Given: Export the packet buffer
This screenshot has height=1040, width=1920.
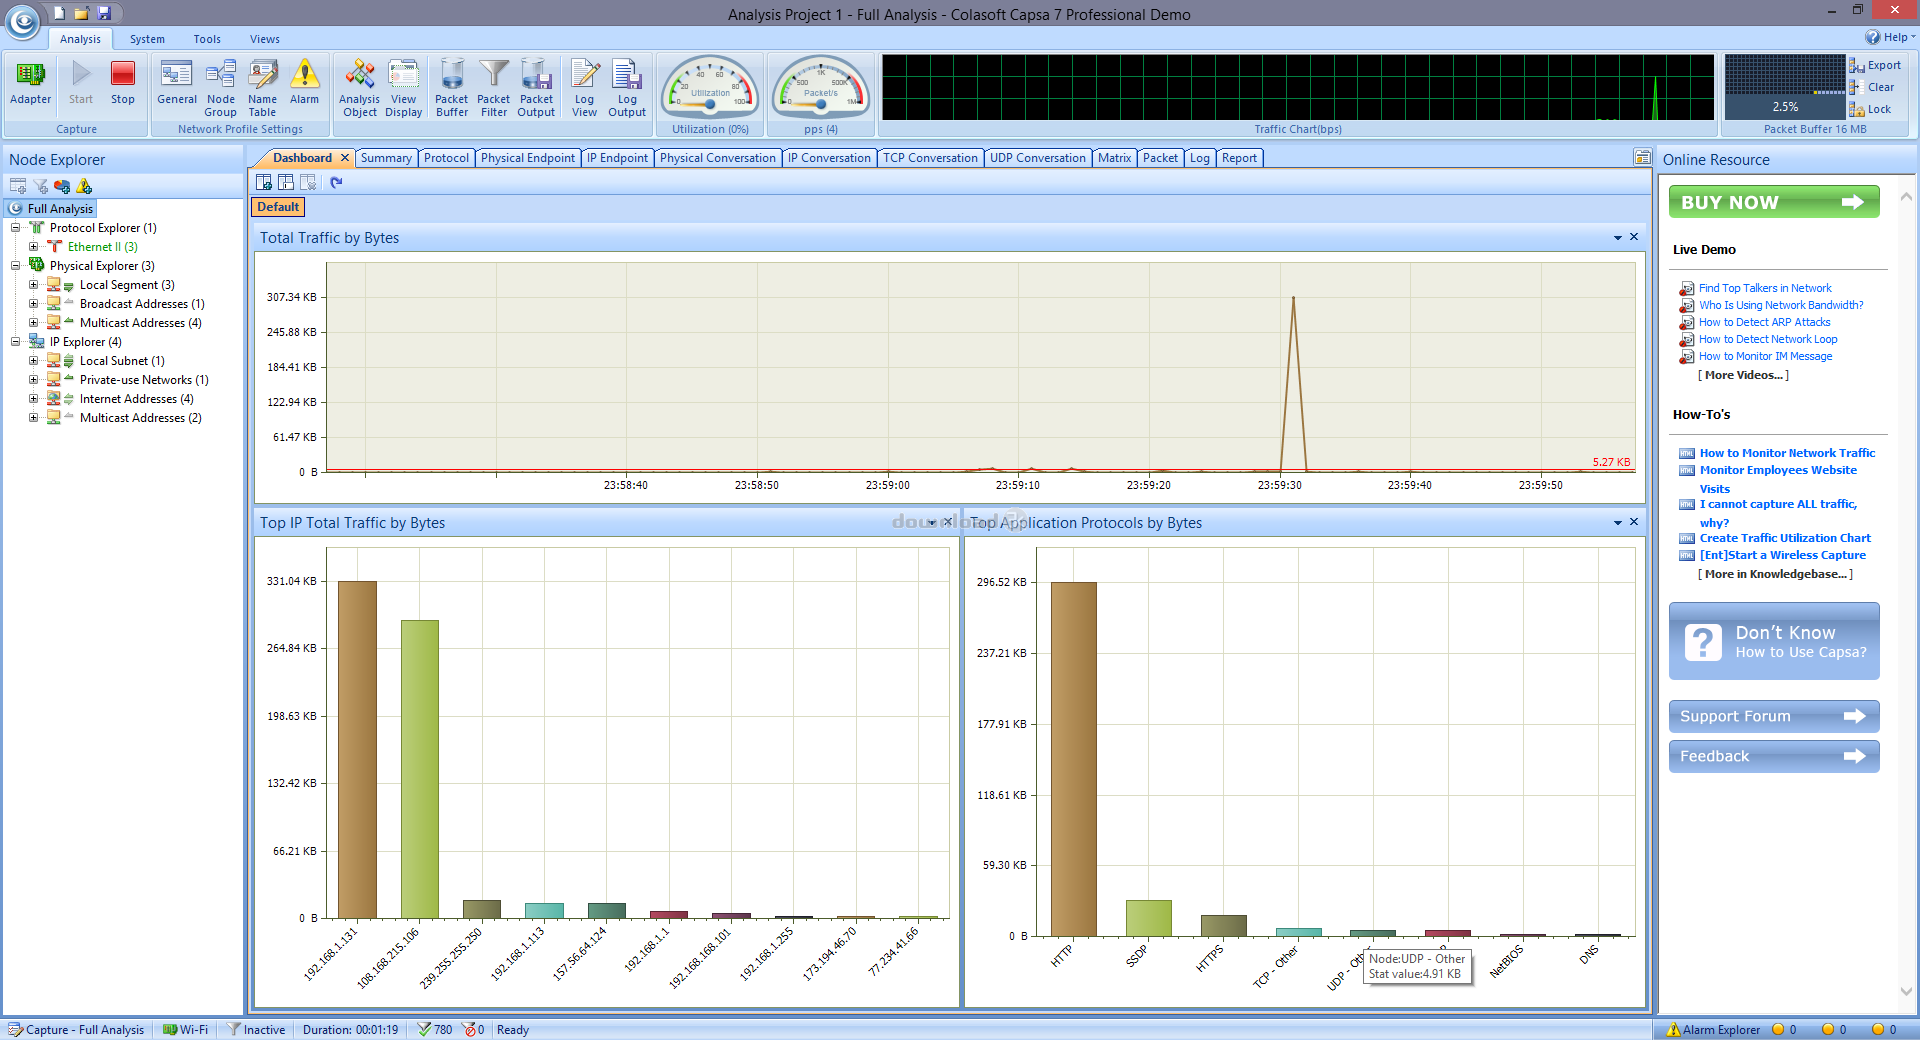Looking at the screenshot, I should coord(1876,65).
